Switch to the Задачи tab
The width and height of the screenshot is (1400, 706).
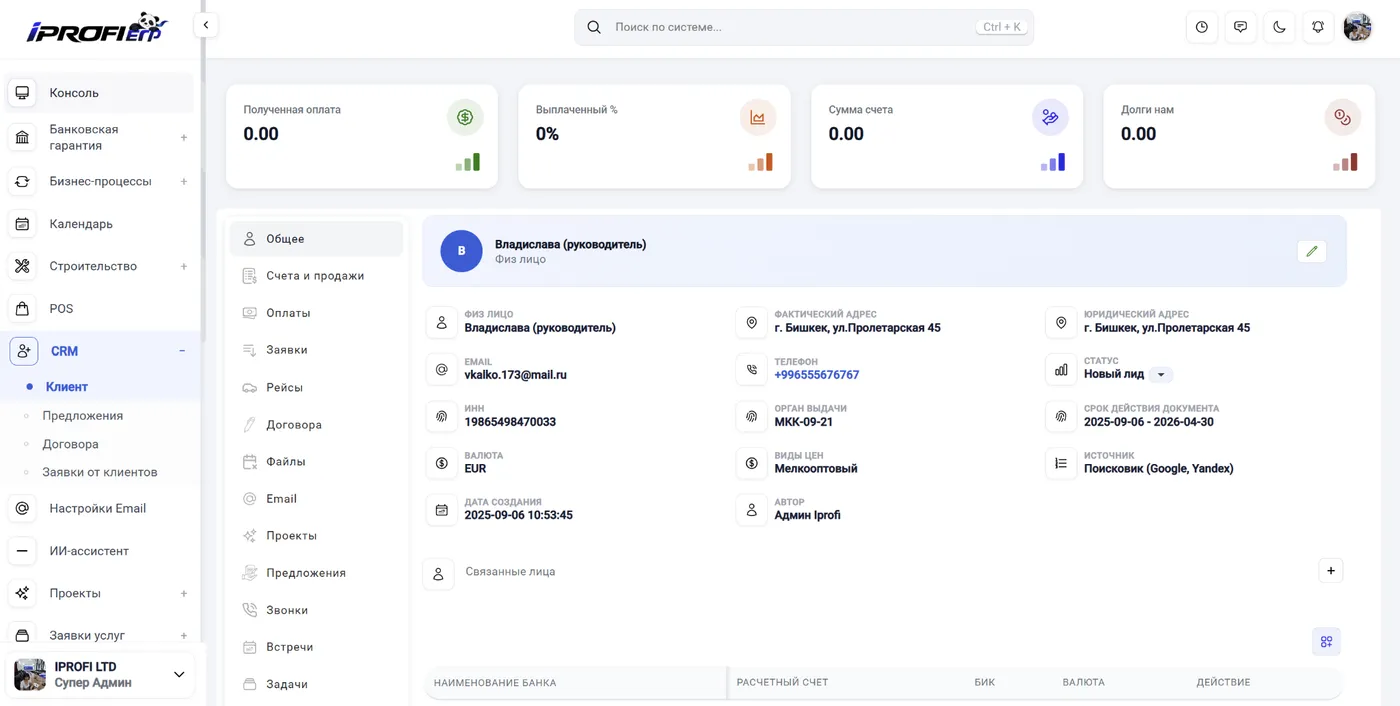pos(316,684)
